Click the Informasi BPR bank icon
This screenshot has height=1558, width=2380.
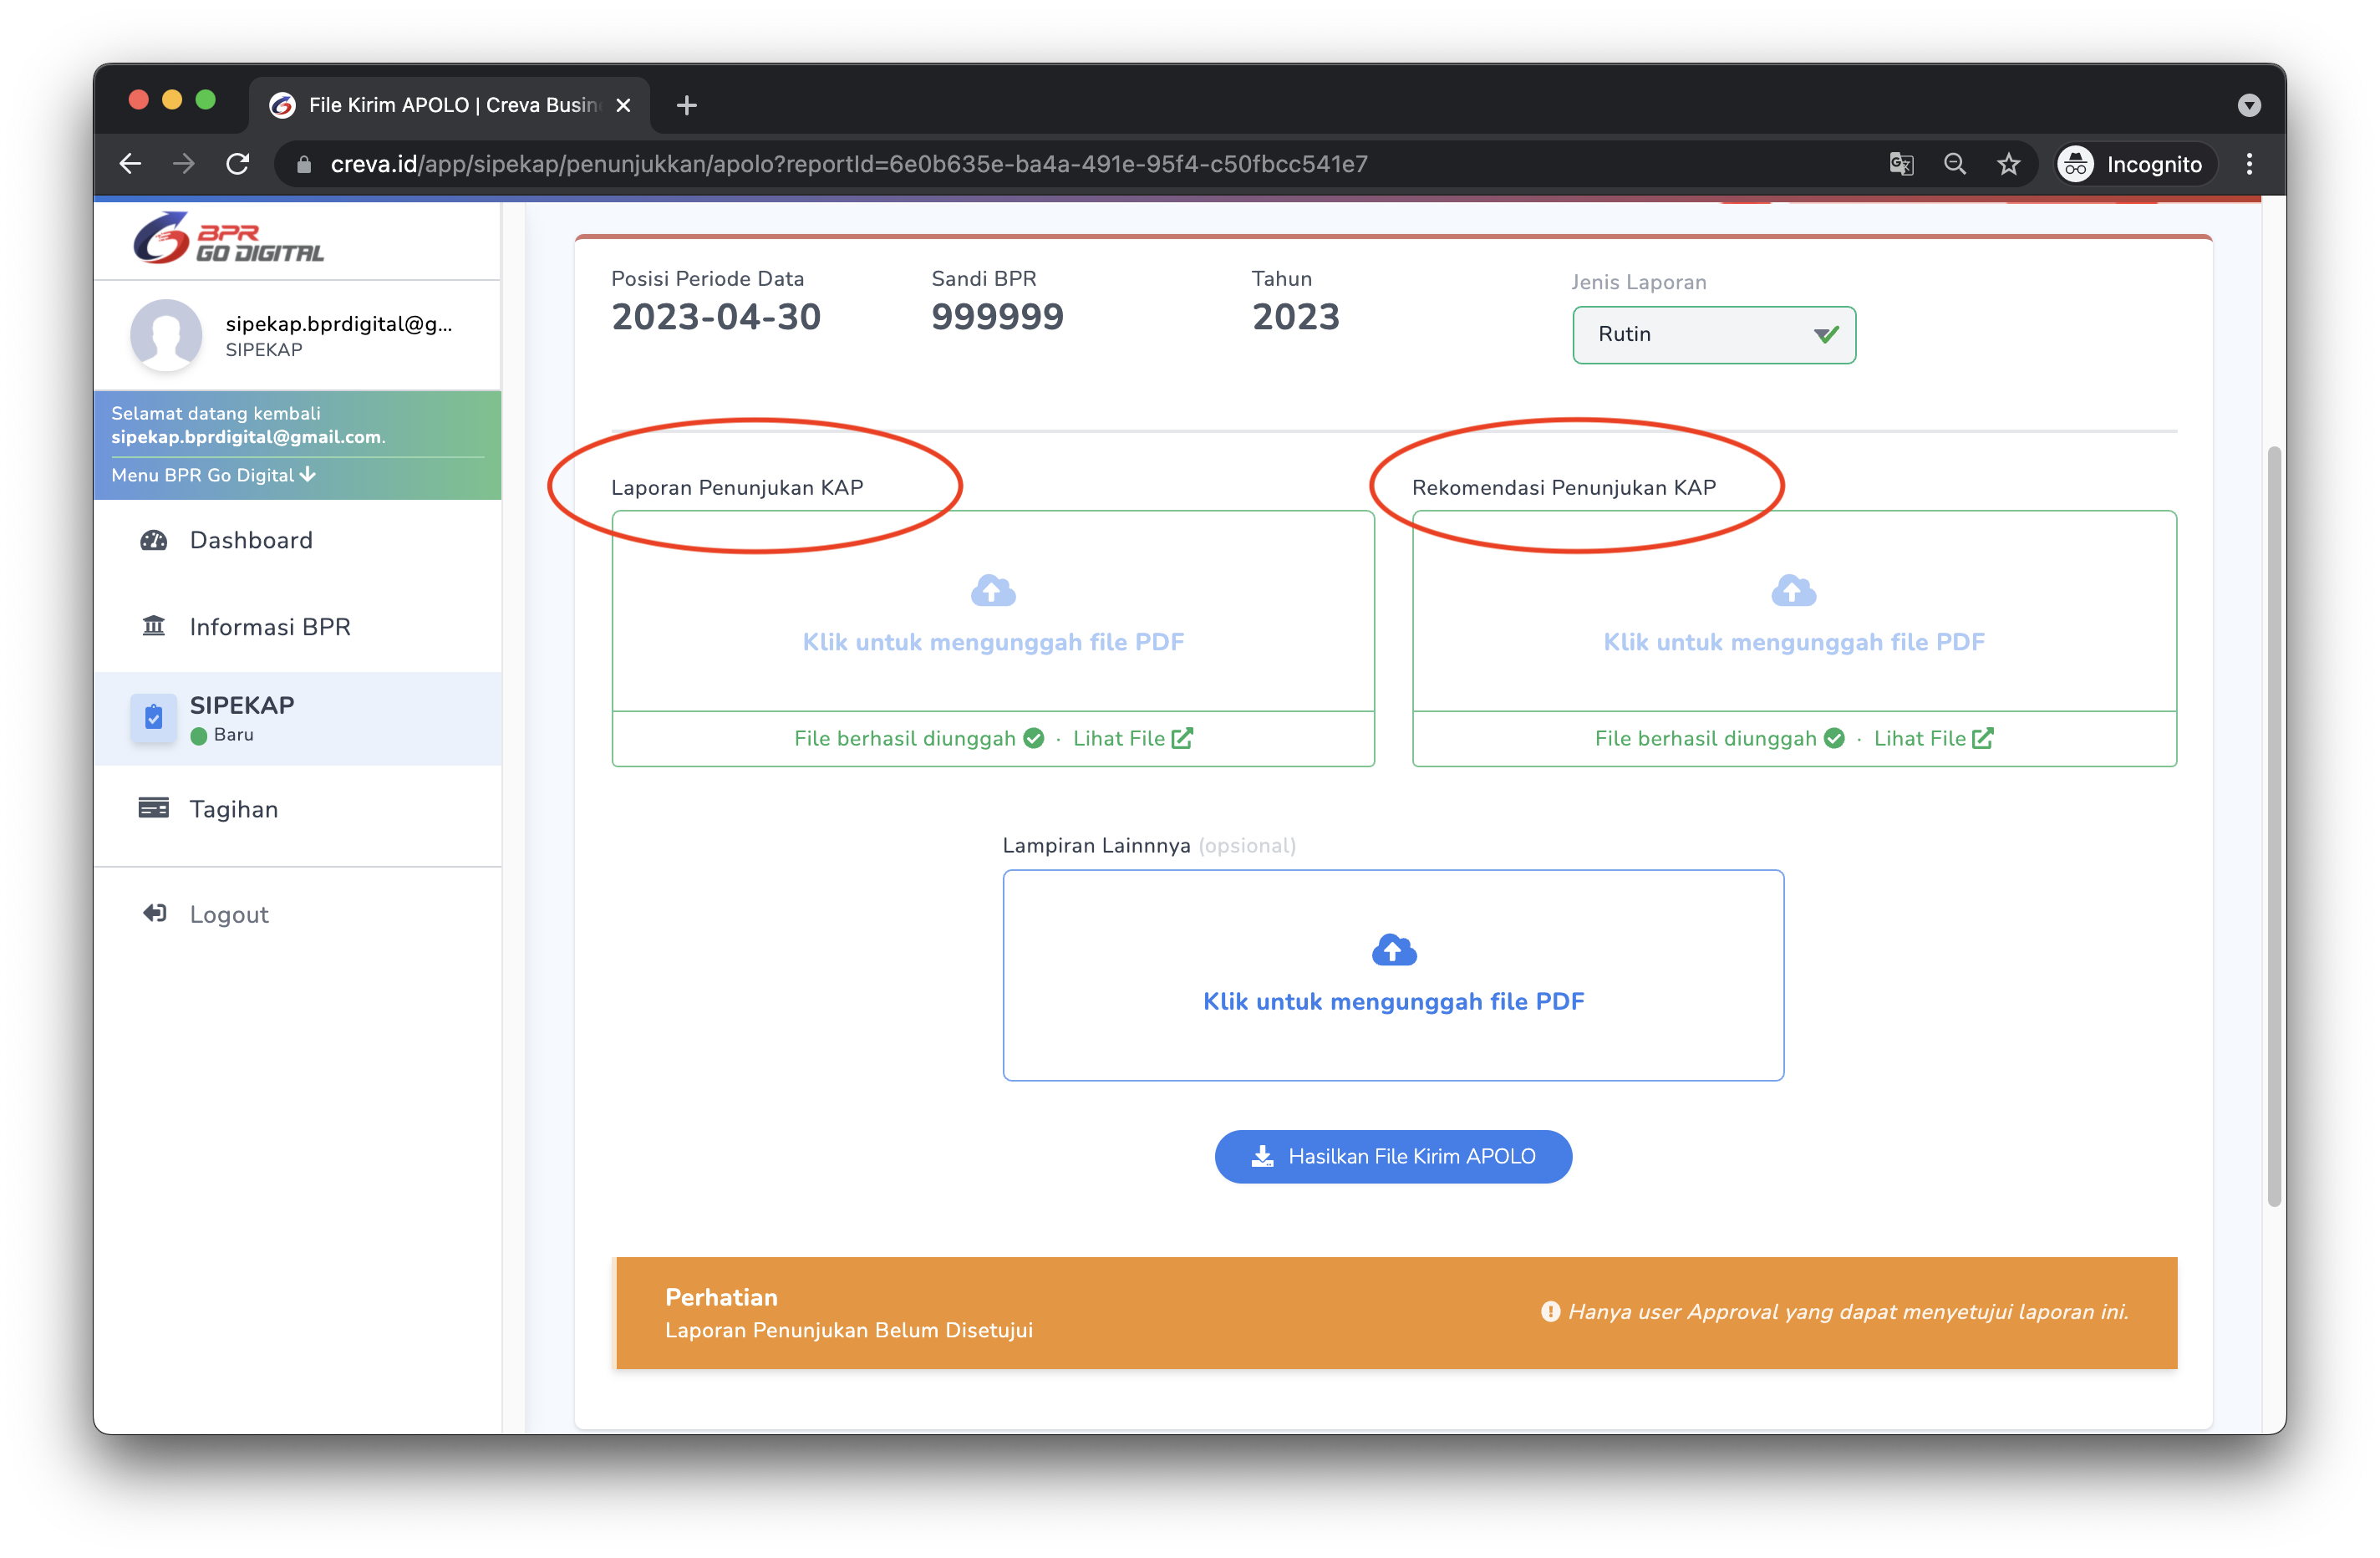click(x=153, y=626)
